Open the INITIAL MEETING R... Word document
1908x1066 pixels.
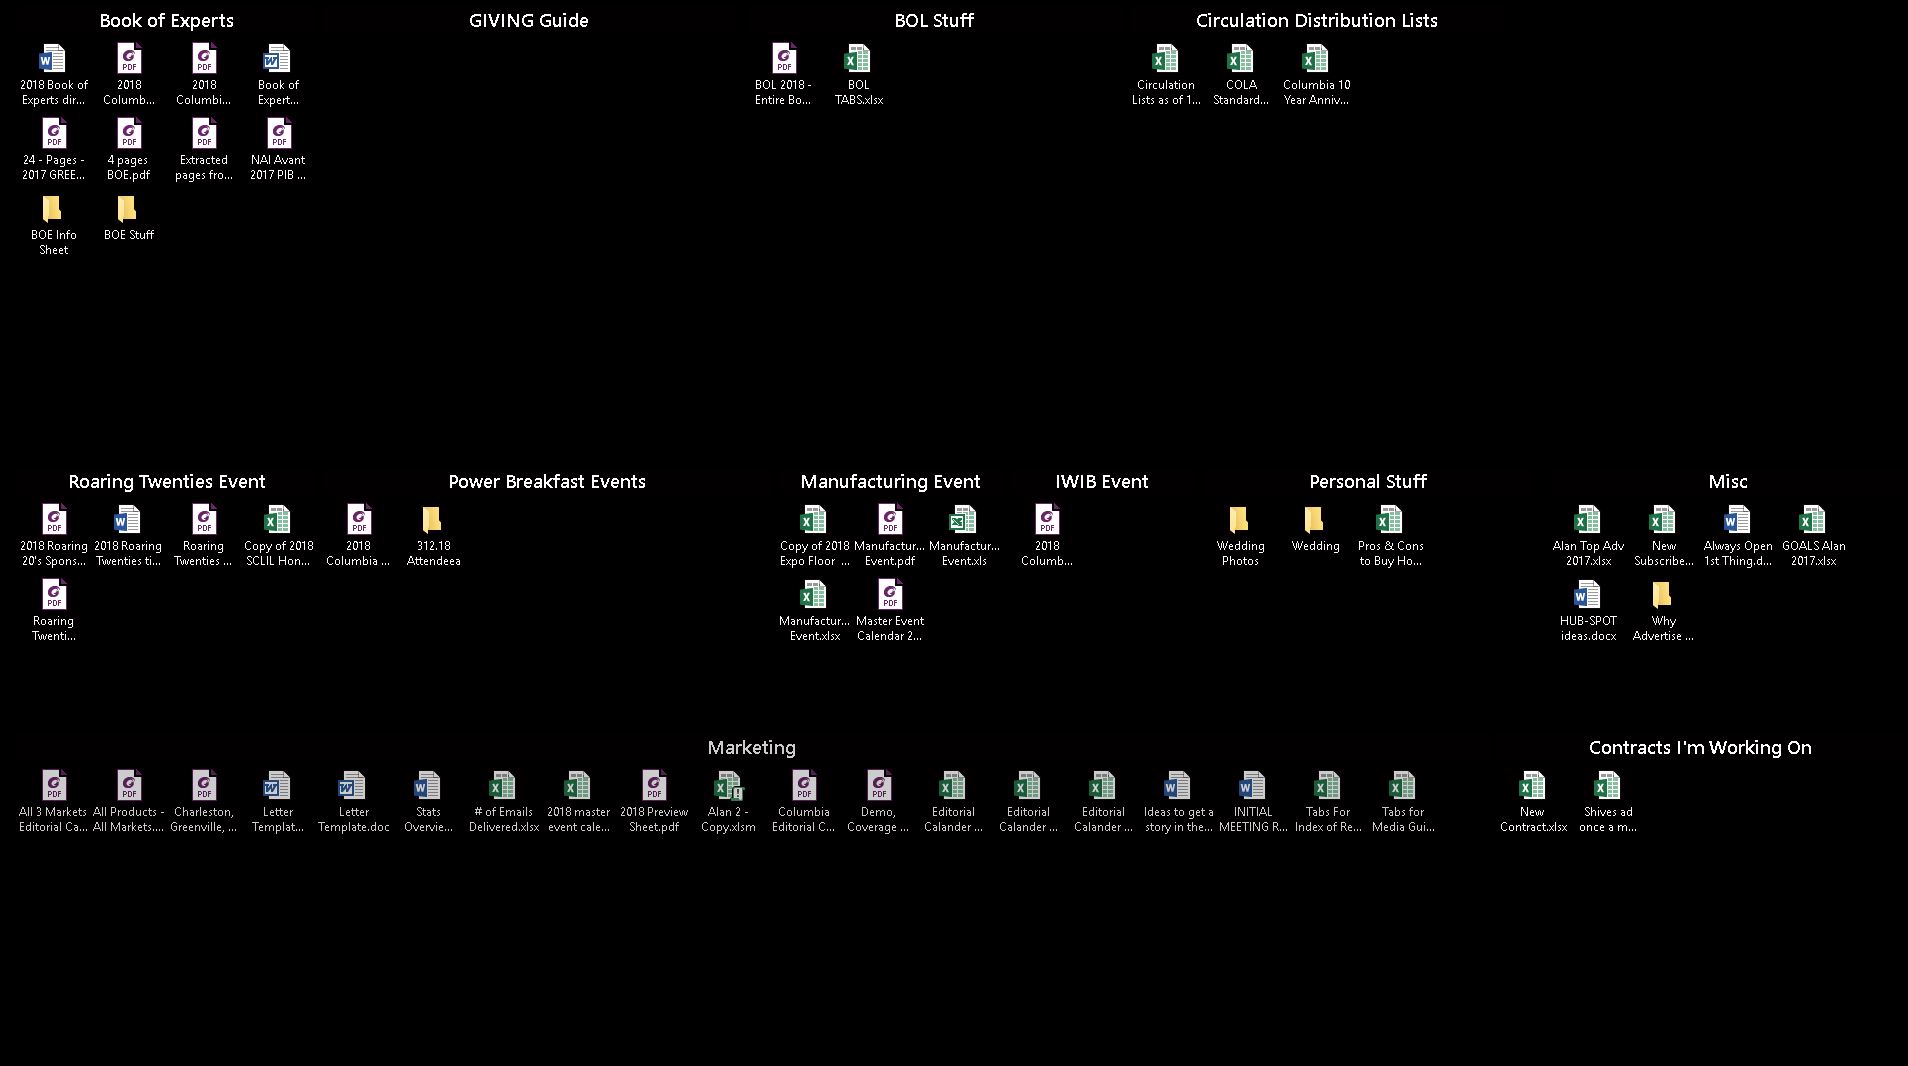[1253, 801]
